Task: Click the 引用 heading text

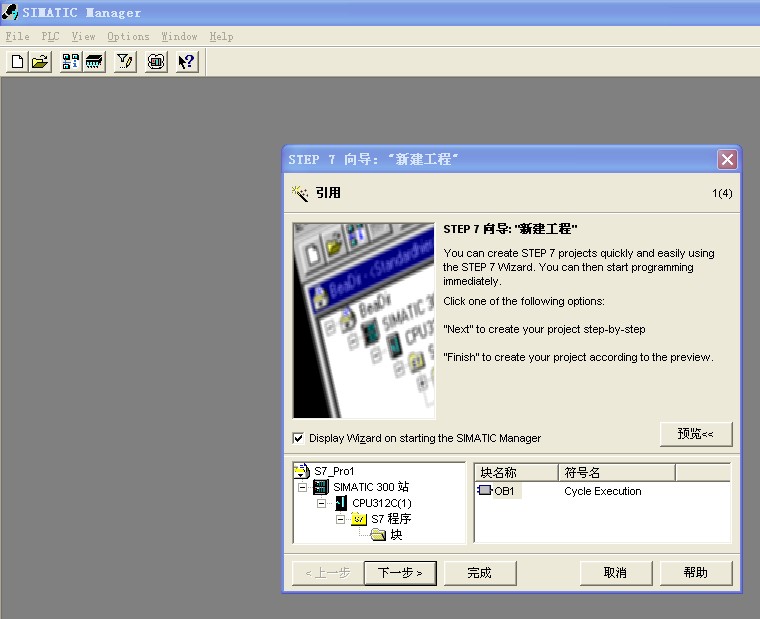Action: 328,193
